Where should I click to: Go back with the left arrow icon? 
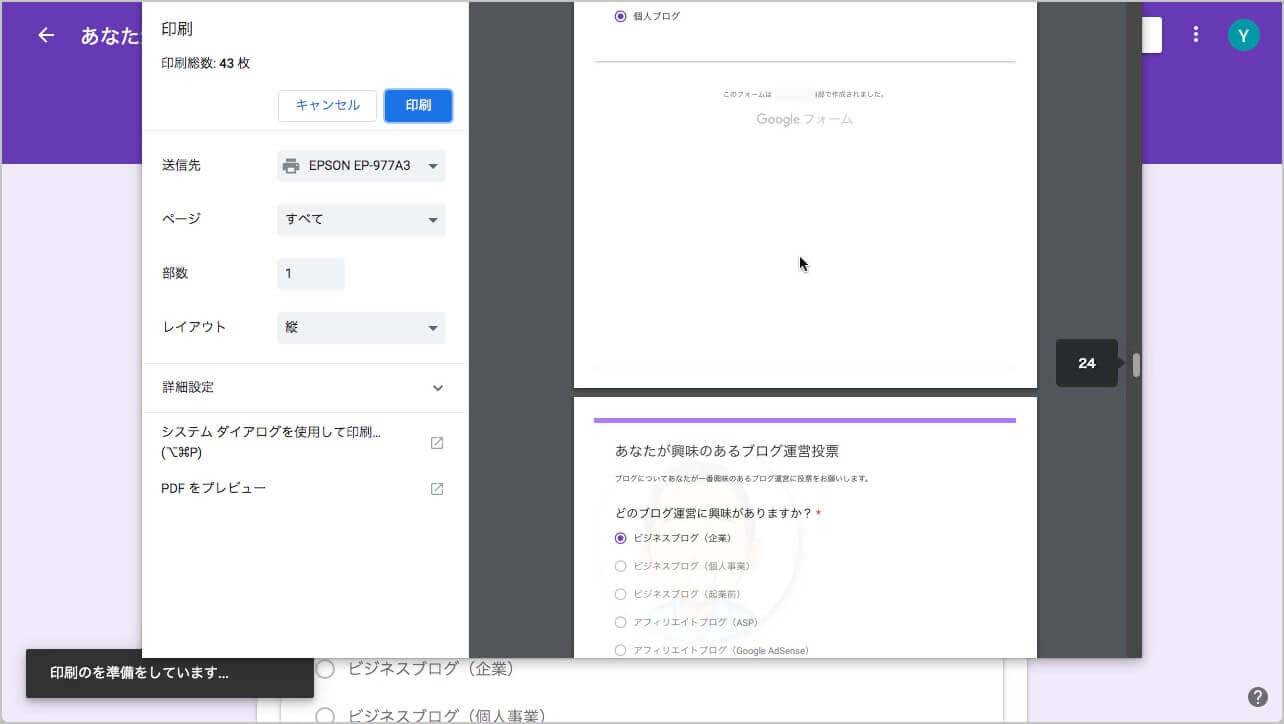tap(46, 35)
